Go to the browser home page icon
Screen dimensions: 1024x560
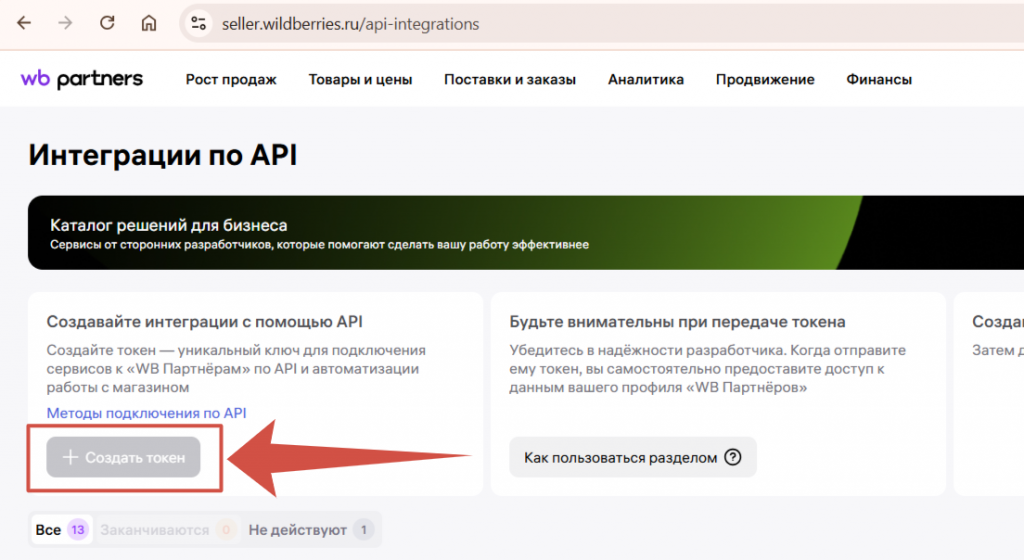coord(149,23)
